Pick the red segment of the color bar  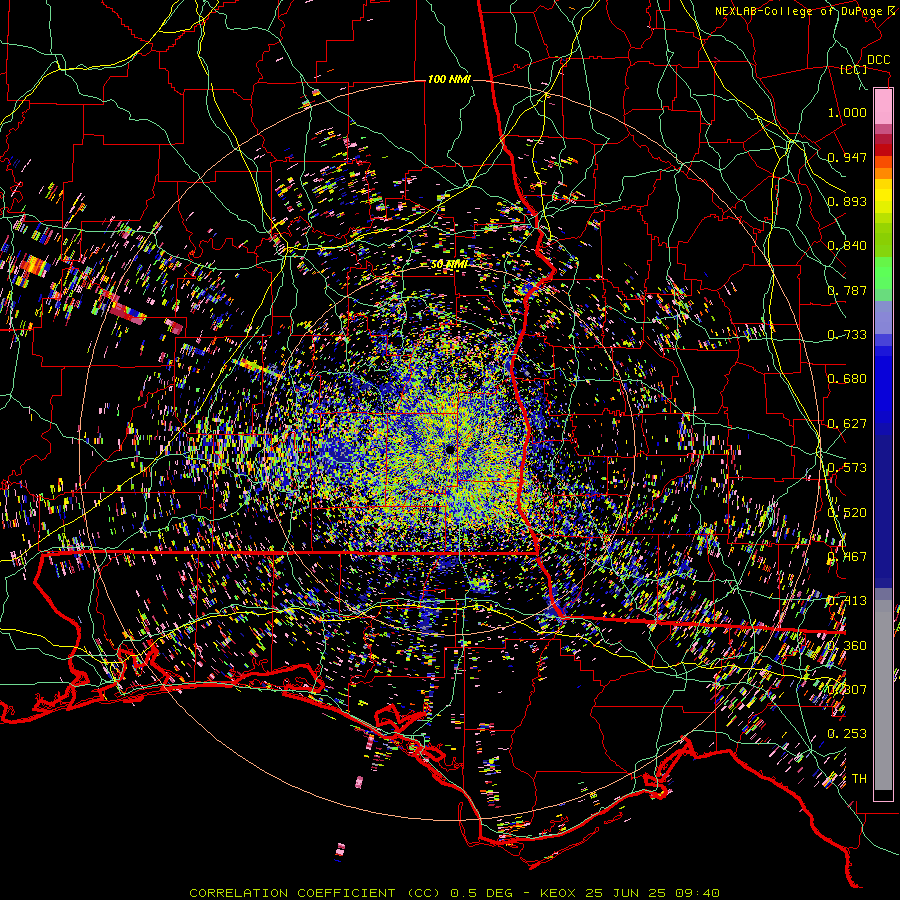coord(883,150)
